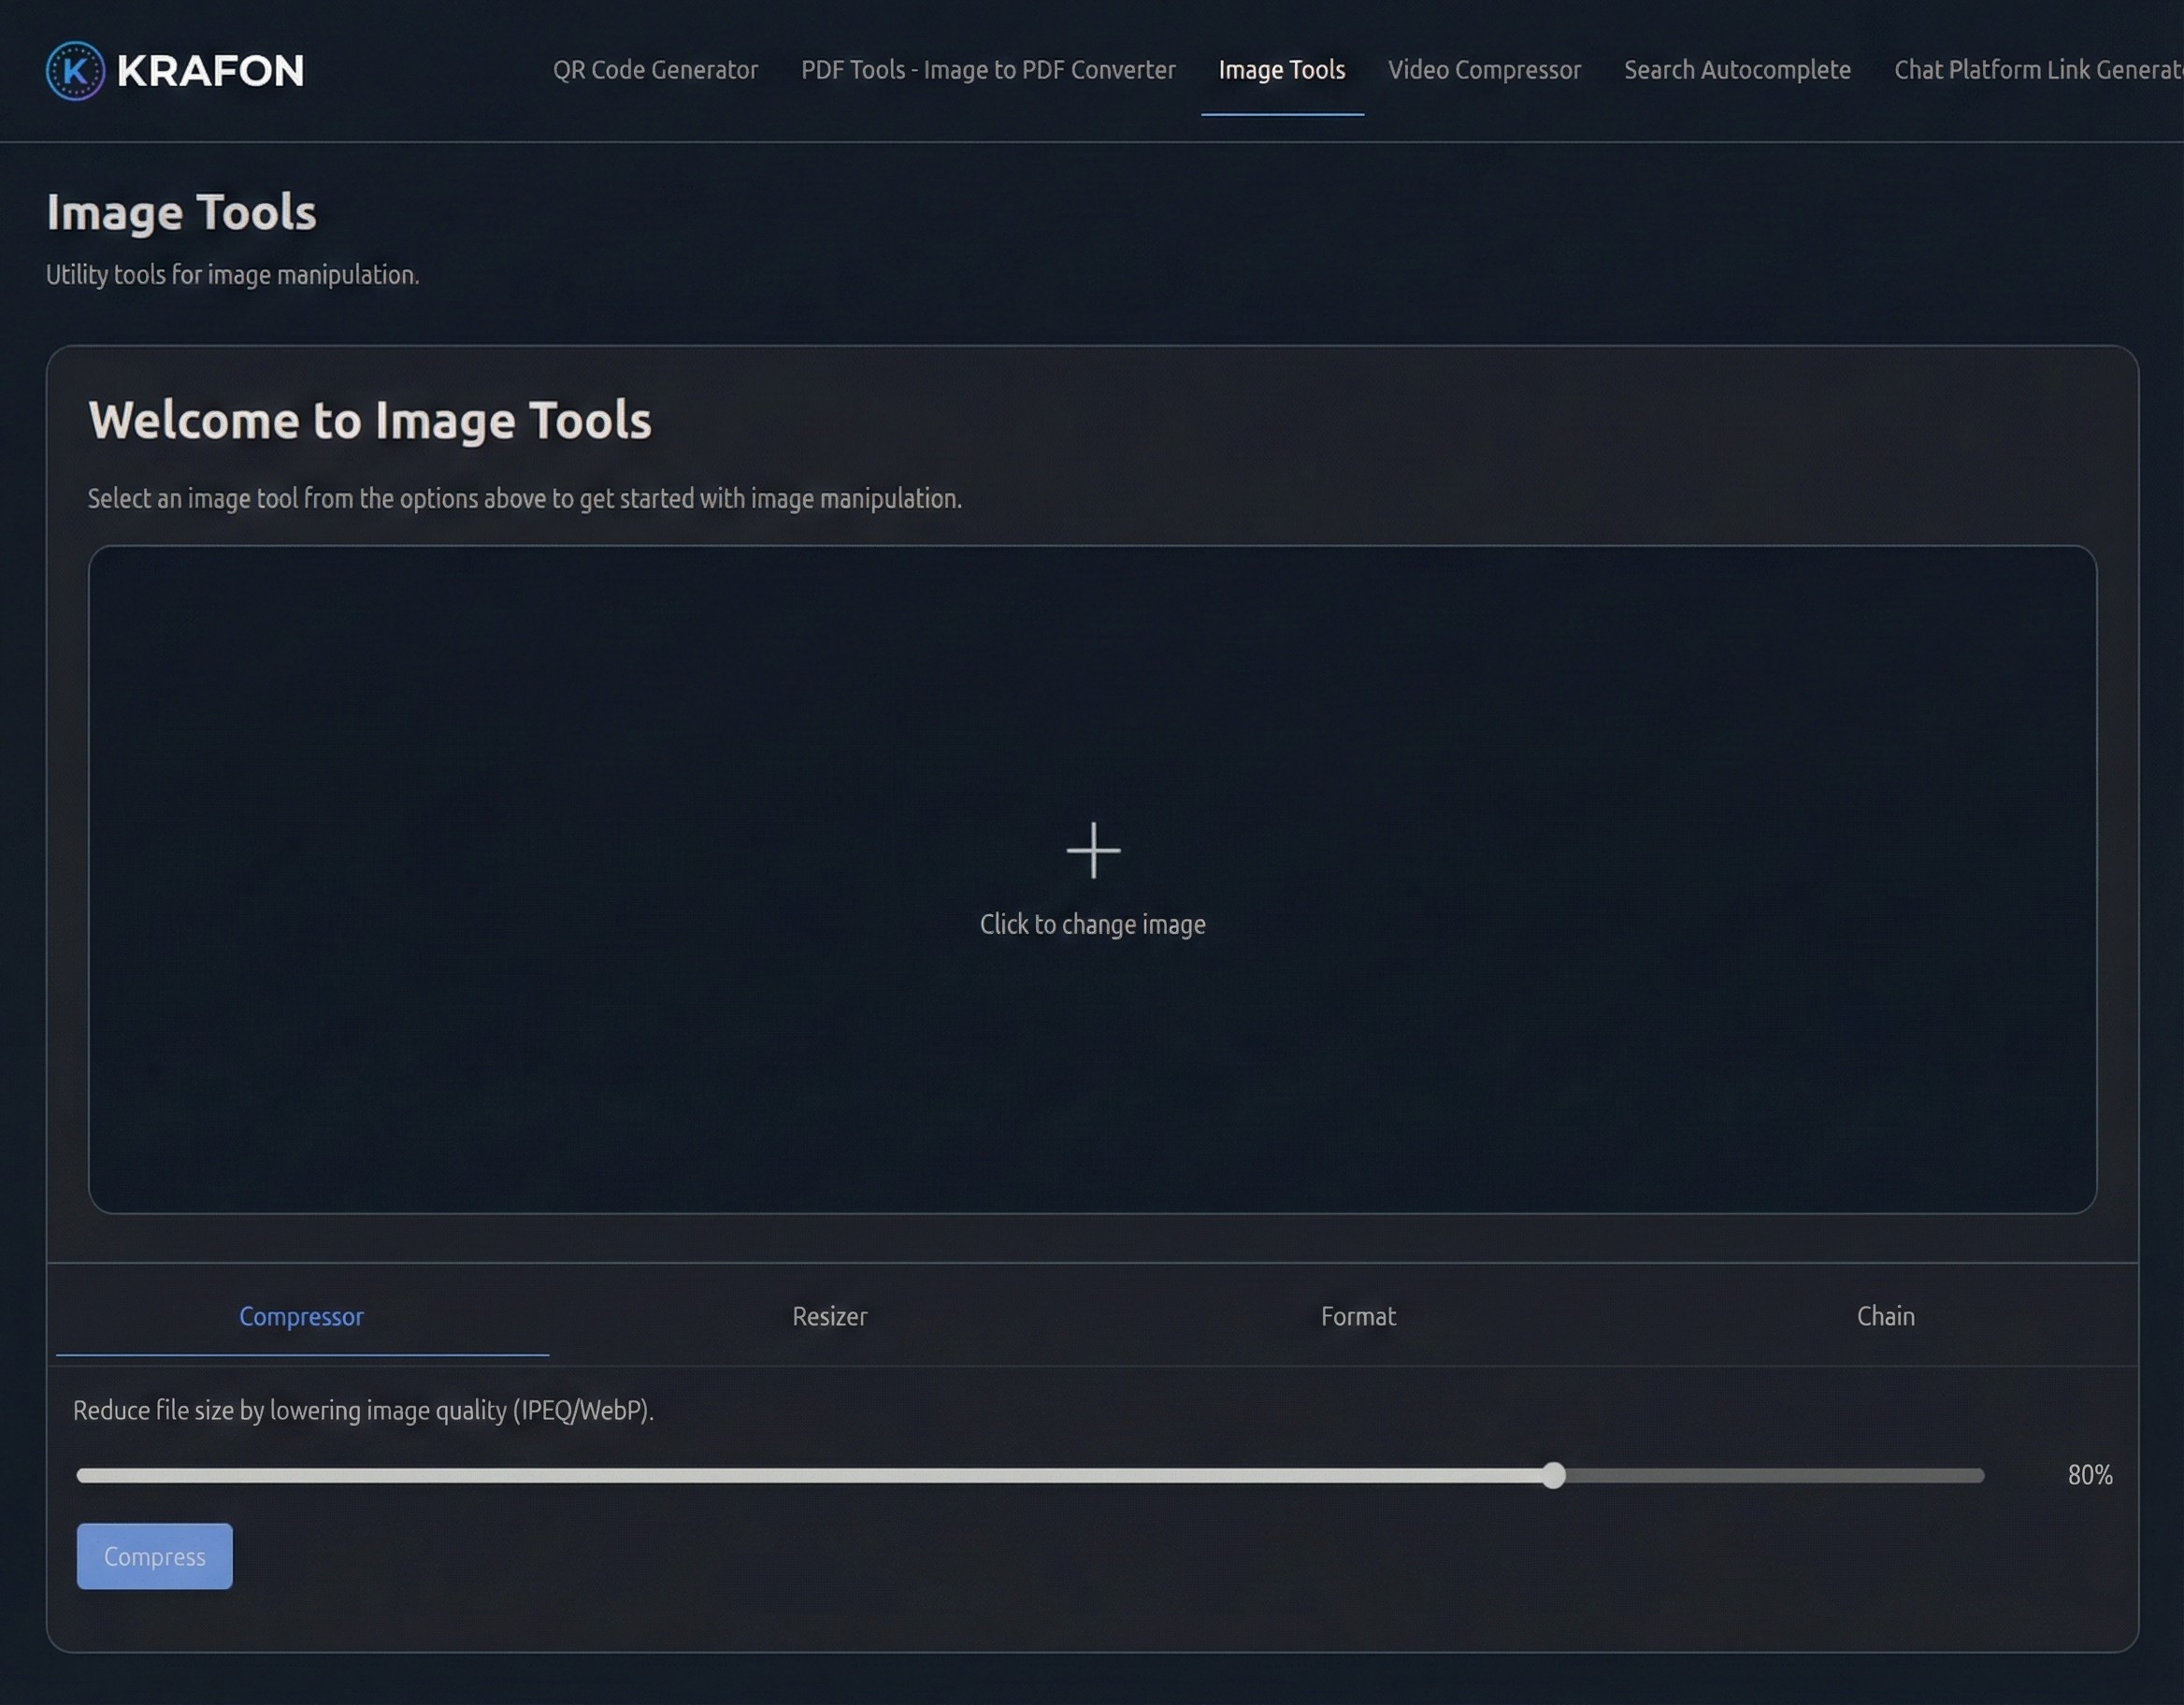
Task: Click the 'Reduce file size by lowering image quality' description
Action: 363,1410
